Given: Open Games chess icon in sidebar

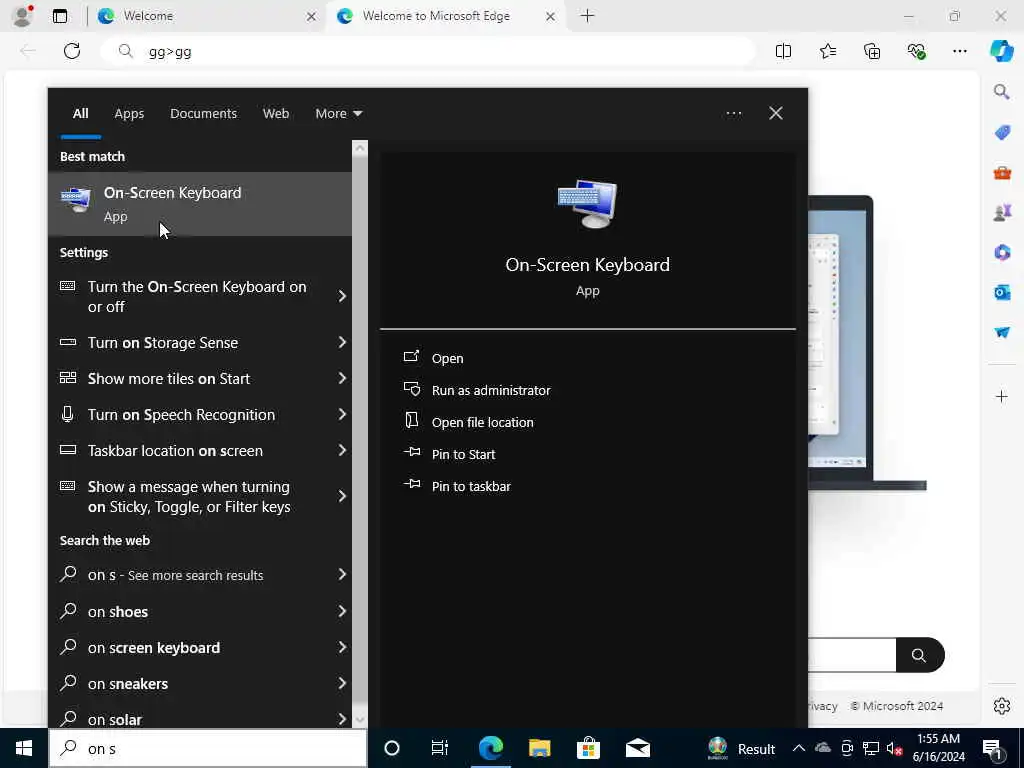Looking at the screenshot, I should pos(1002,212).
